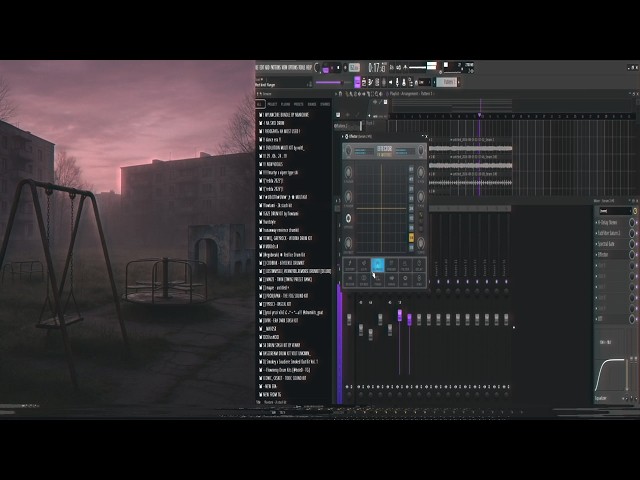This screenshot has width=640, height=480.
Task: Click the white bypass ring in Effector
Action: coord(348,219)
